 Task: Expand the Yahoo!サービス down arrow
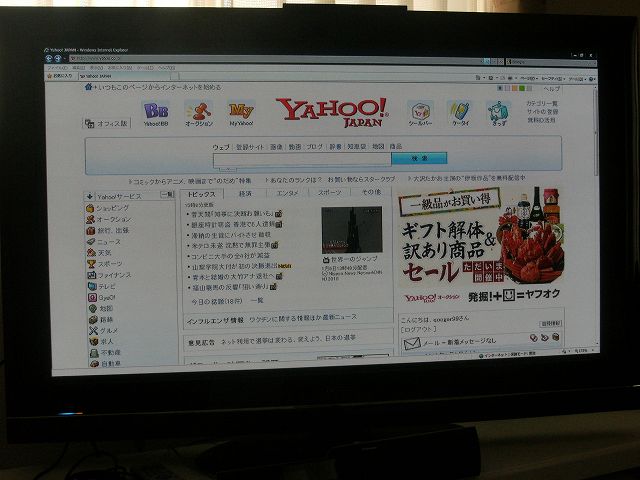point(89,196)
